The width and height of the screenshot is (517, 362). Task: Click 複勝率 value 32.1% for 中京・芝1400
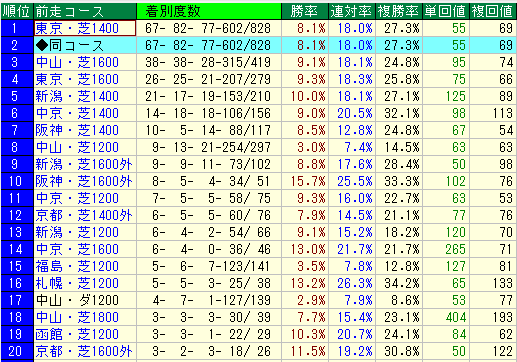click(402, 113)
